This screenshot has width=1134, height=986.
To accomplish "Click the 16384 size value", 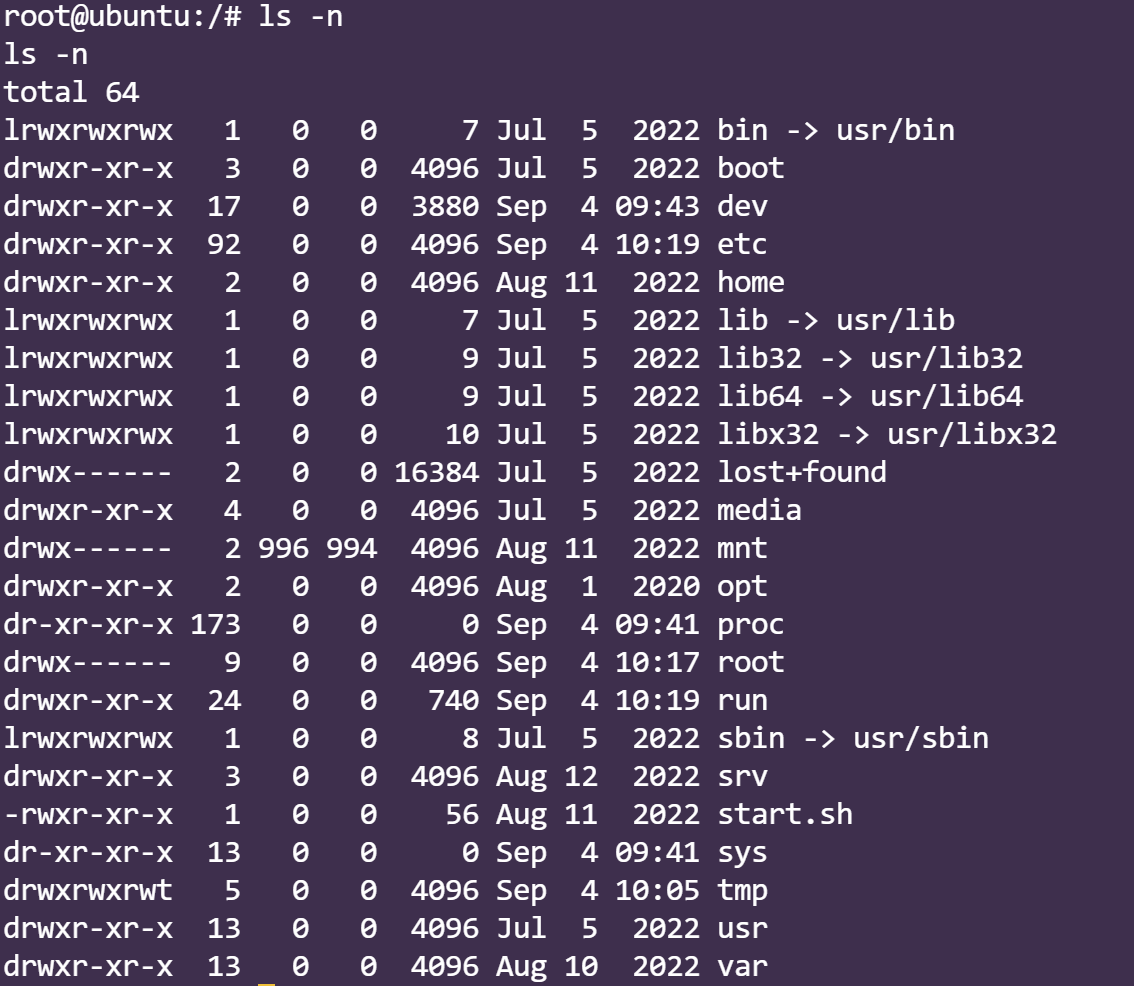I will pos(436,471).
